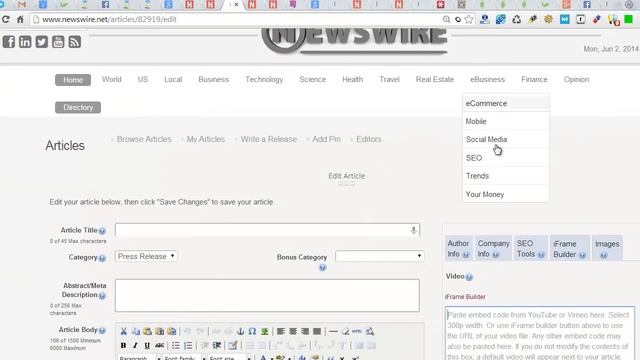Viewport: 640px width, 360px height.
Task: Open the special character Omega icon
Action: click(252, 331)
